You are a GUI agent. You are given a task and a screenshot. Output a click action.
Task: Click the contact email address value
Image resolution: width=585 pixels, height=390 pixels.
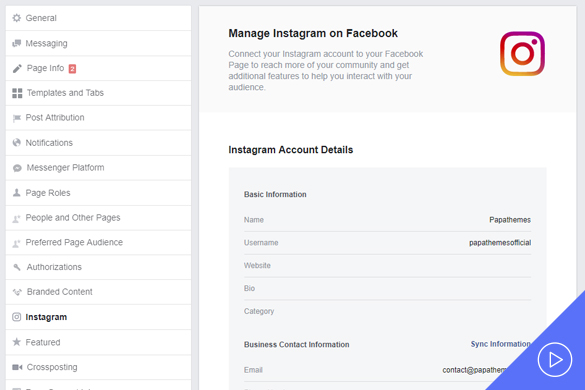coord(475,370)
